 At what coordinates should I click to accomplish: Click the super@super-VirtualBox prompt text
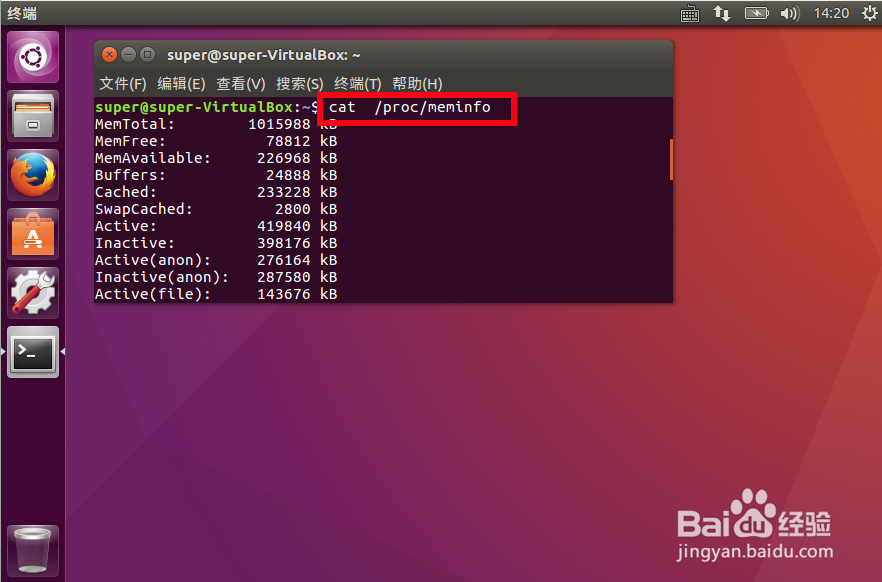[x=194, y=107]
